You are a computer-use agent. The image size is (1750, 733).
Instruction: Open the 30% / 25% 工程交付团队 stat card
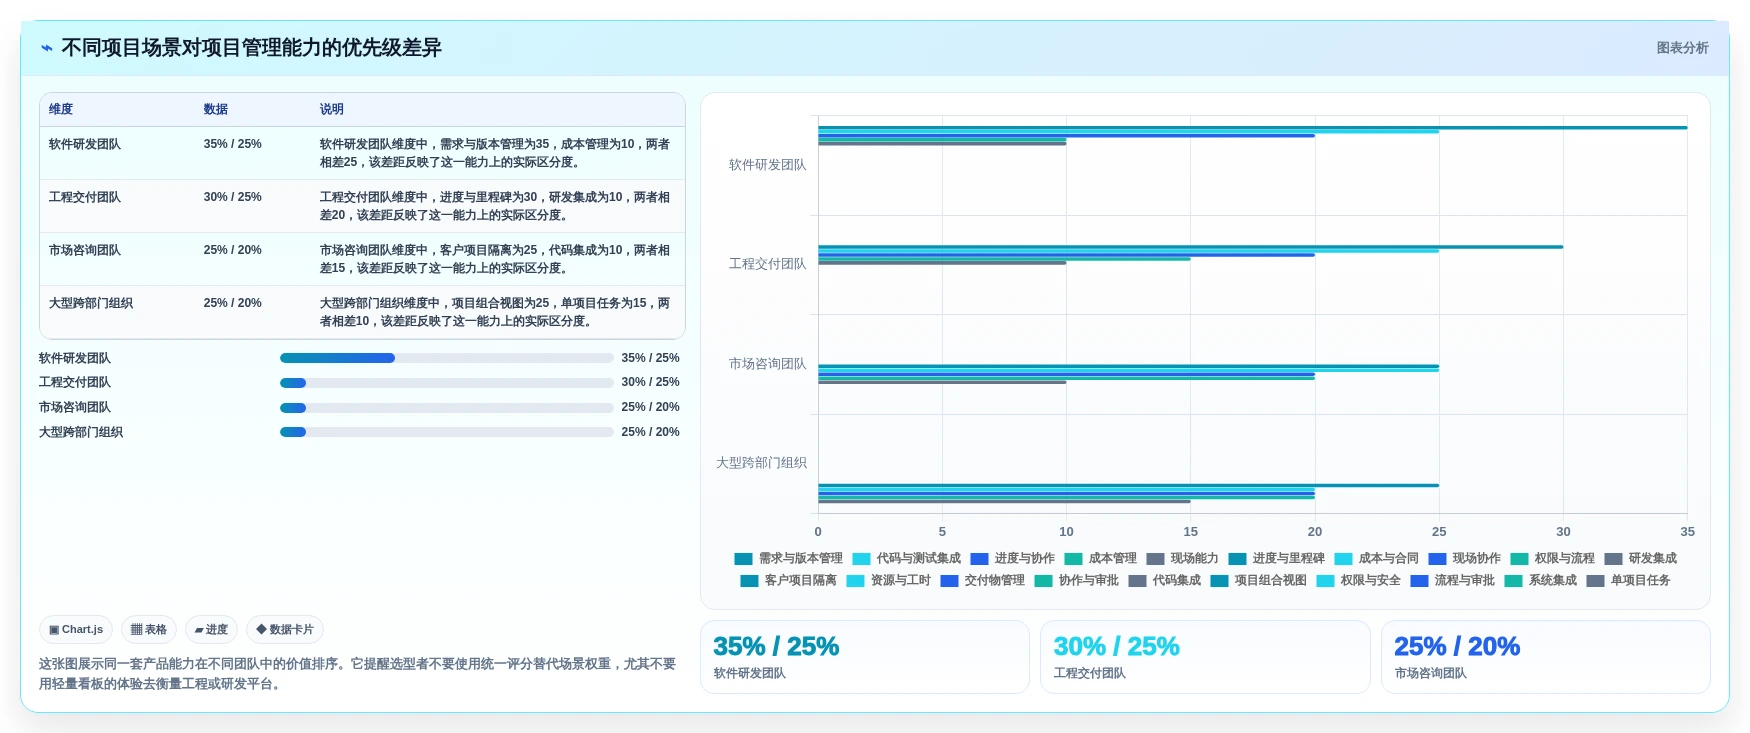(x=1205, y=657)
